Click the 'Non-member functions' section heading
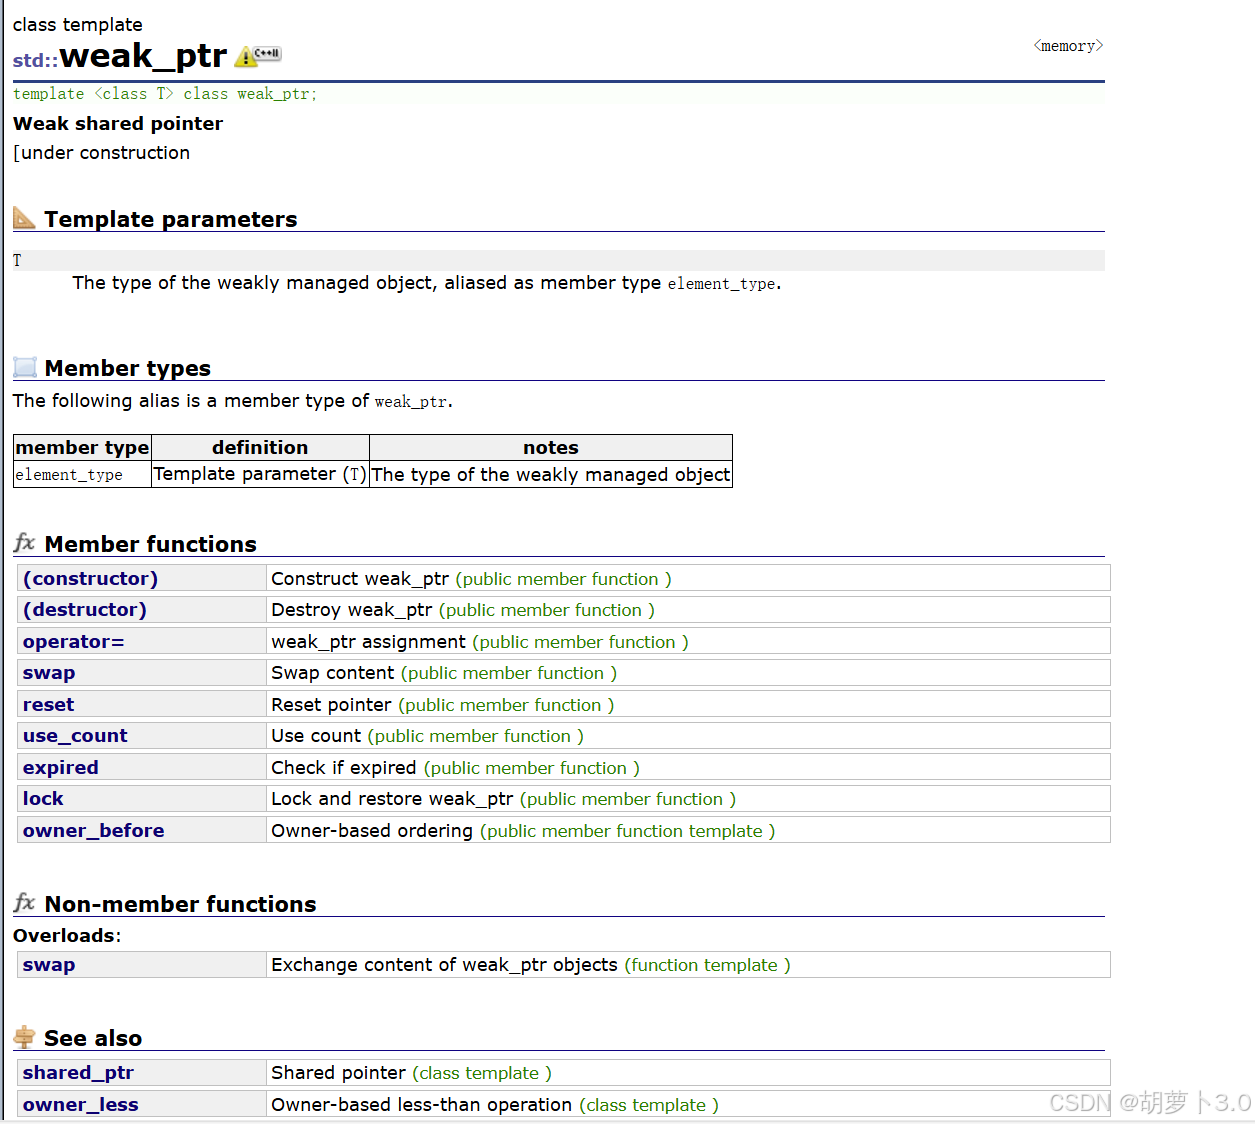1255x1124 pixels. [181, 904]
